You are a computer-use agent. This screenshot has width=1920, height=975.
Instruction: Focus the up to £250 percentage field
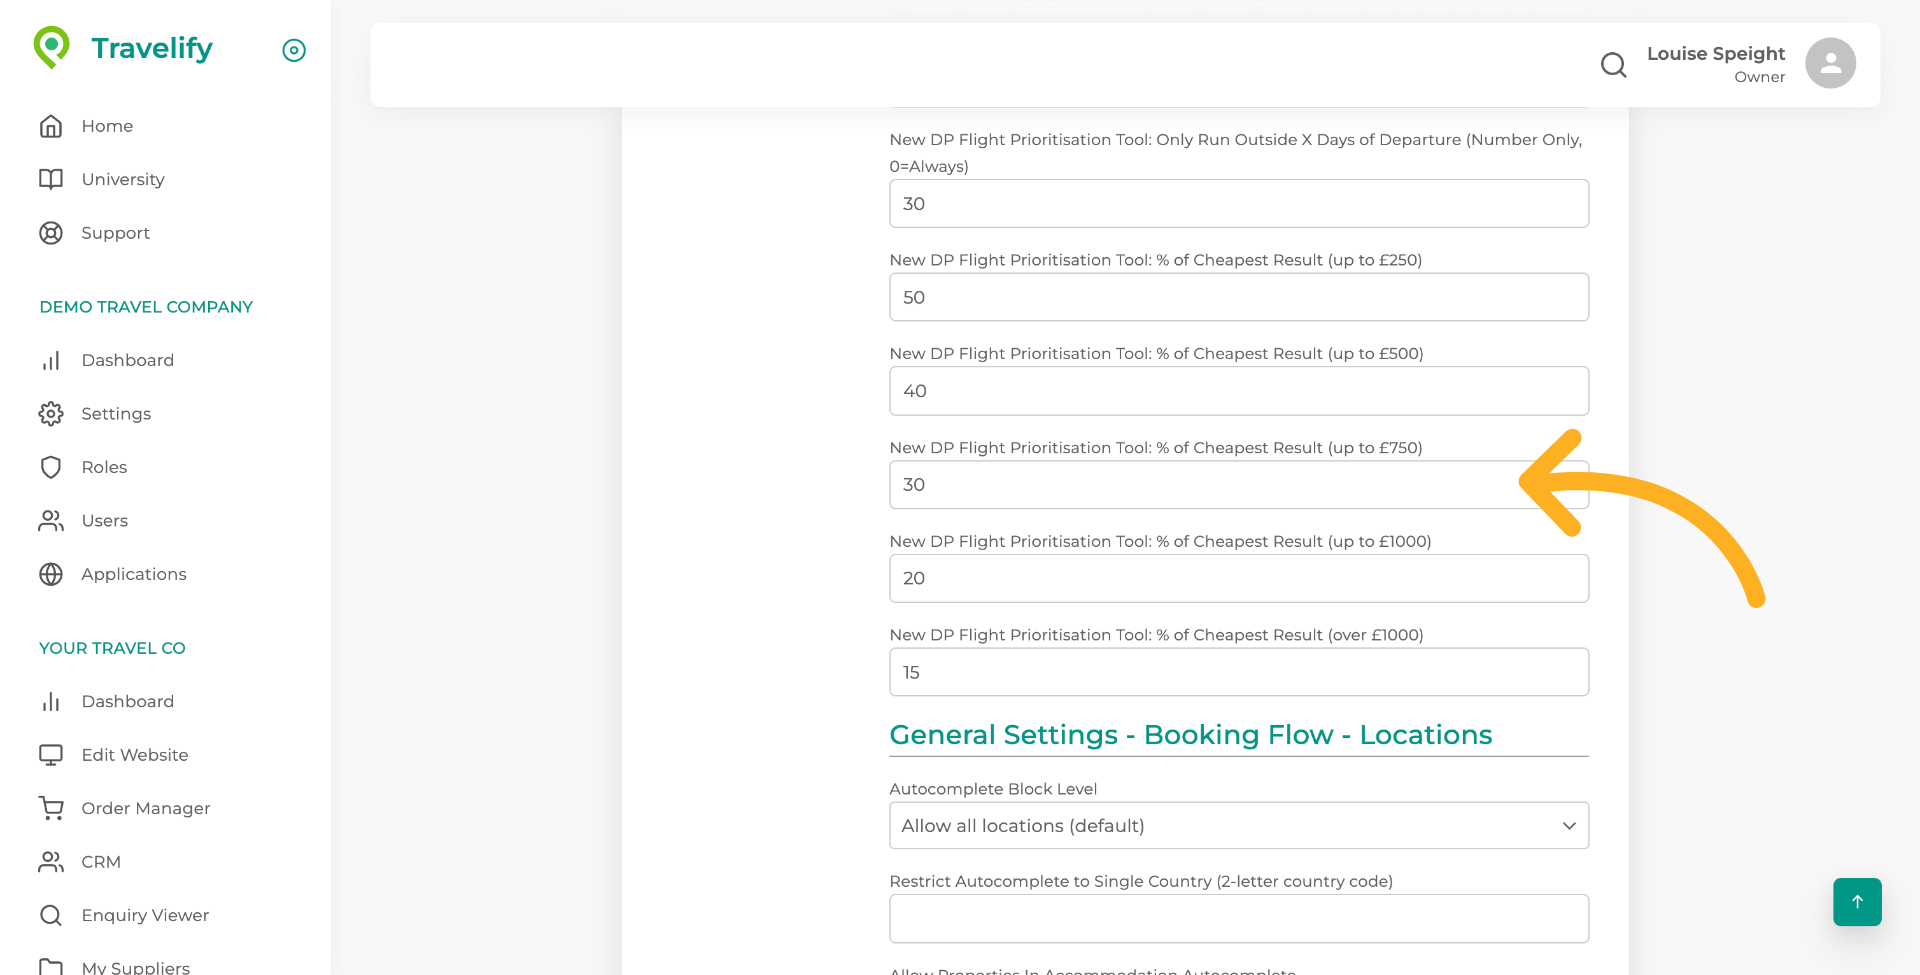click(x=1239, y=297)
